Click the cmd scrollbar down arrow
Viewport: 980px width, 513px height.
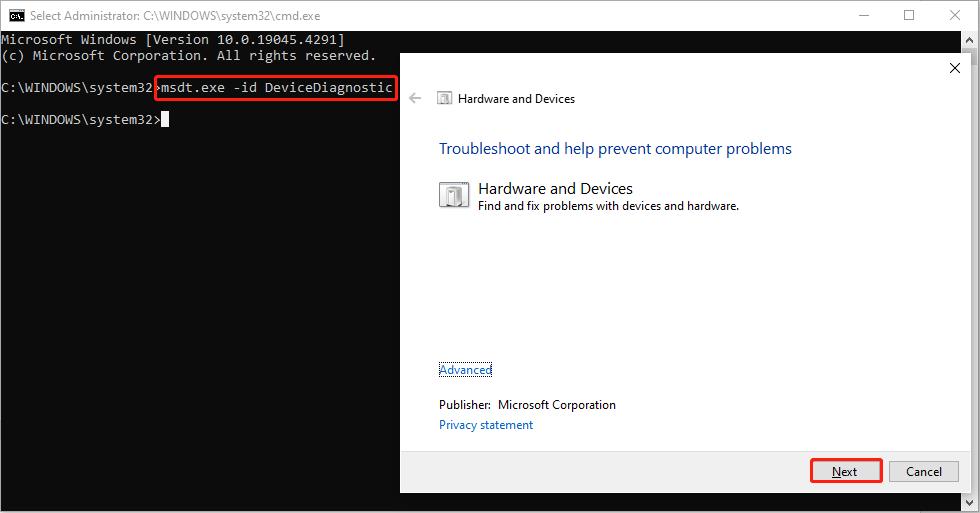pos(969,502)
